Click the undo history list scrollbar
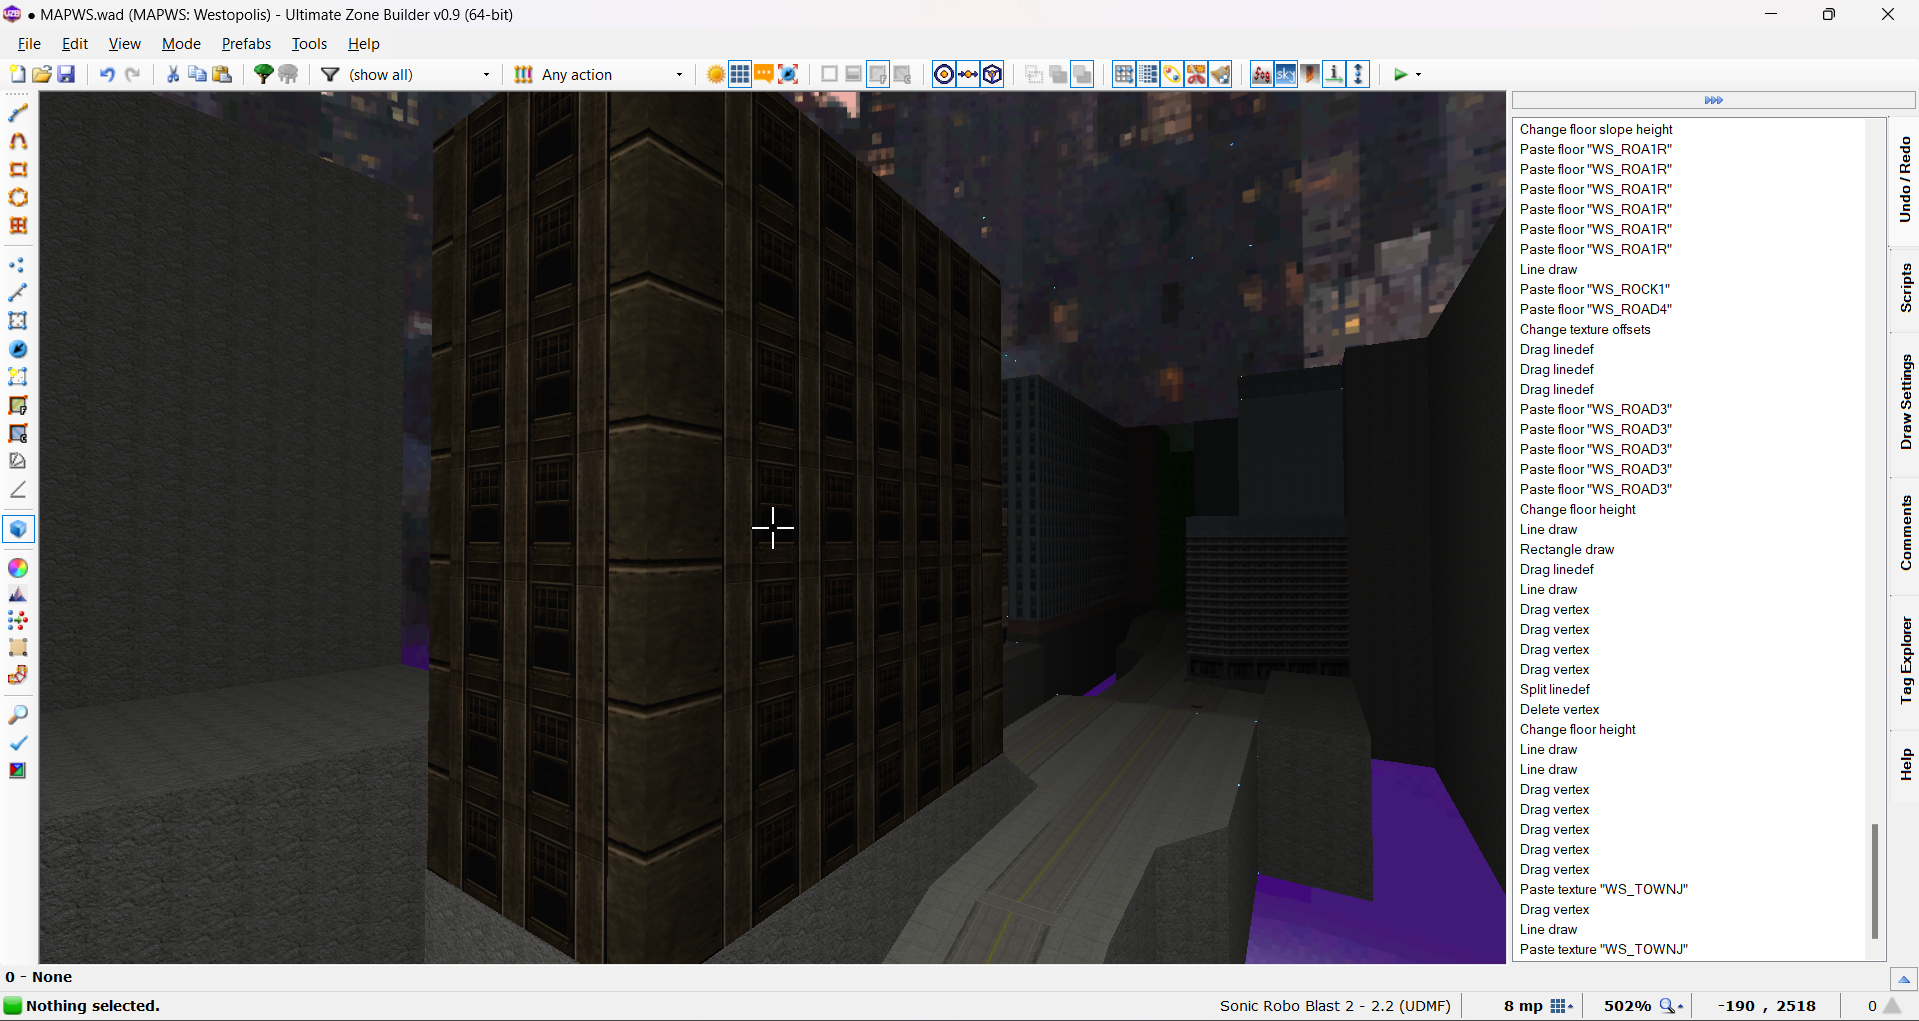 [x=1875, y=880]
